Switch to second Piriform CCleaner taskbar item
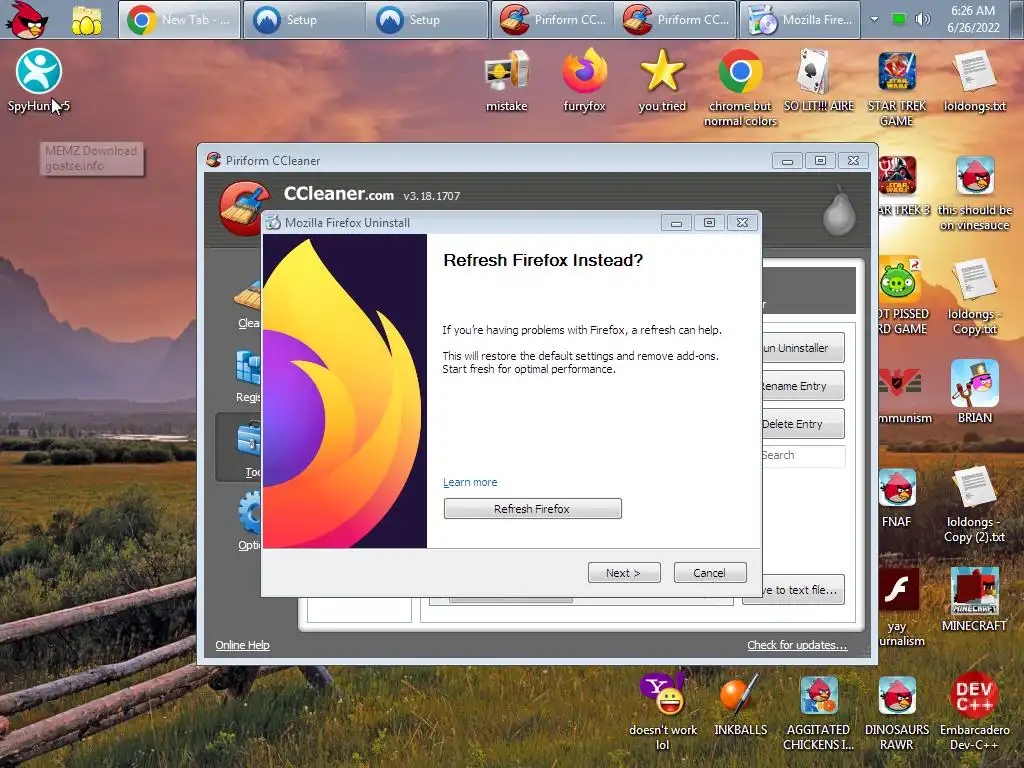The width and height of the screenshot is (1024, 768). pos(675,20)
